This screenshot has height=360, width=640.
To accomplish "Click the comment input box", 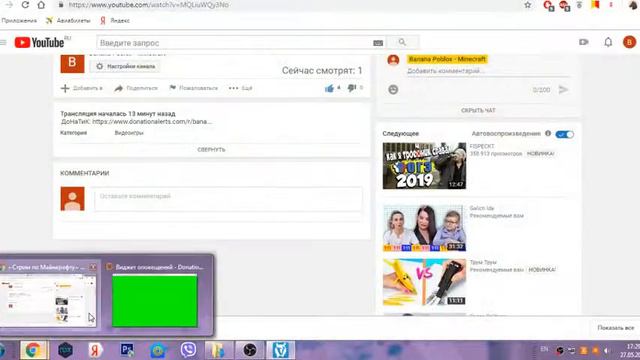I will (x=228, y=199).
